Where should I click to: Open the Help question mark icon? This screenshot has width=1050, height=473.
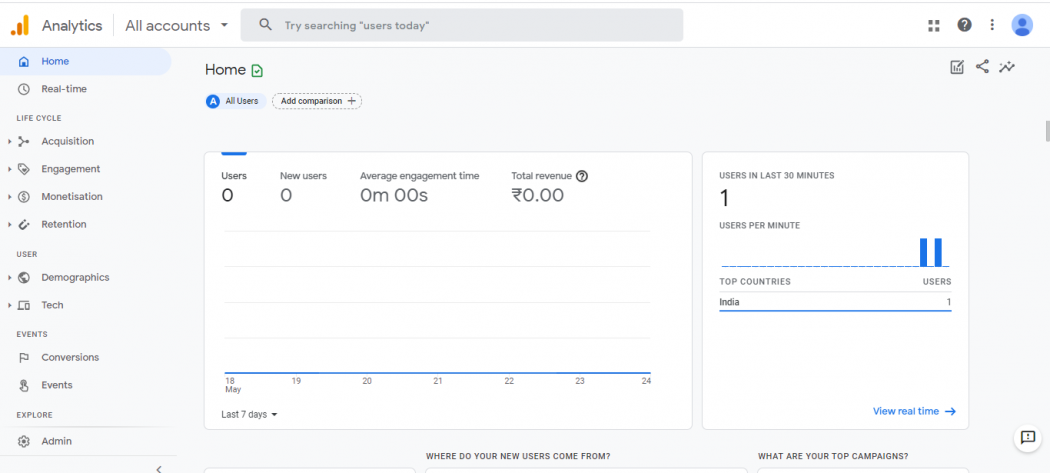click(x=964, y=25)
